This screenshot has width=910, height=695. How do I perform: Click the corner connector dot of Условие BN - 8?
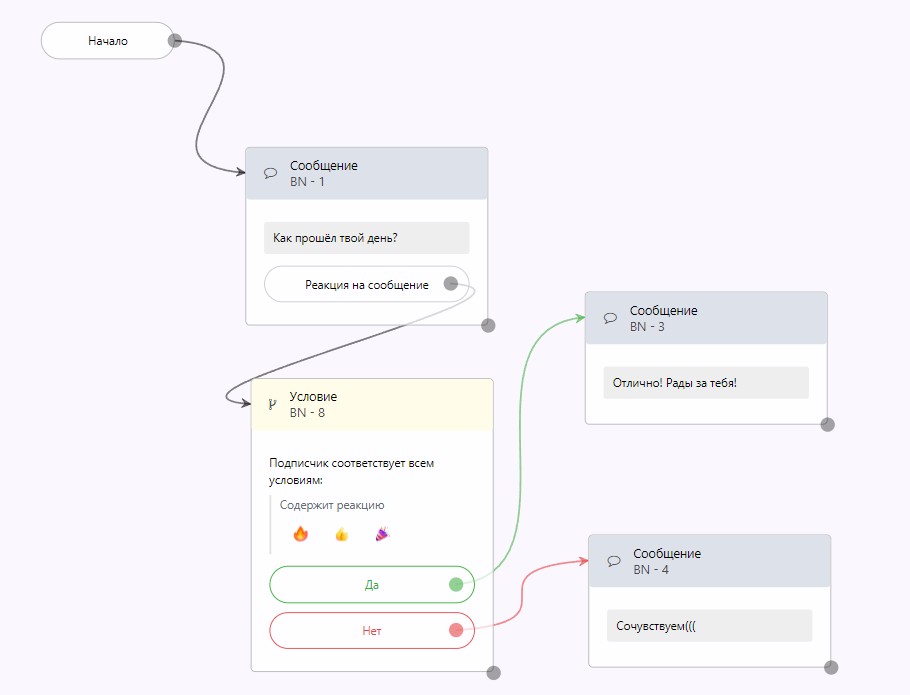(x=493, y=673)
